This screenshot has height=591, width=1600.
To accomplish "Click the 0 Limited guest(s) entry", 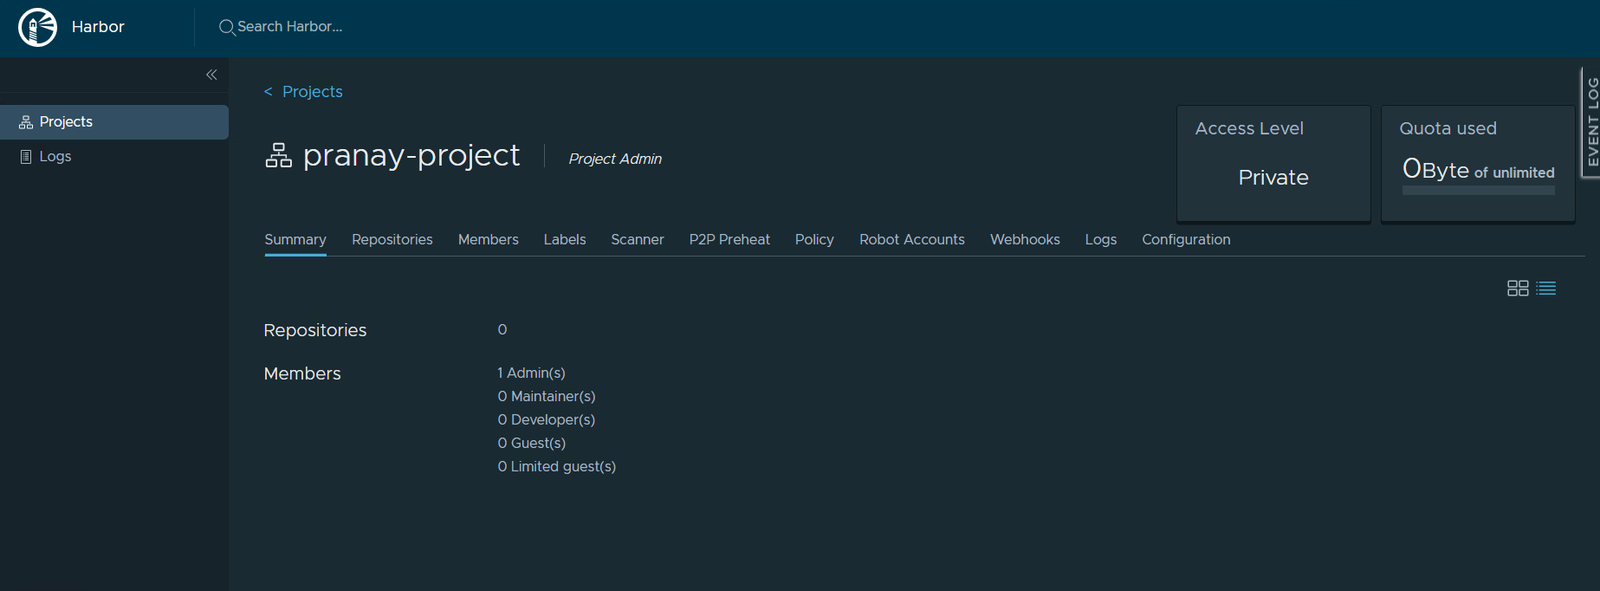I will coord(556,467).
